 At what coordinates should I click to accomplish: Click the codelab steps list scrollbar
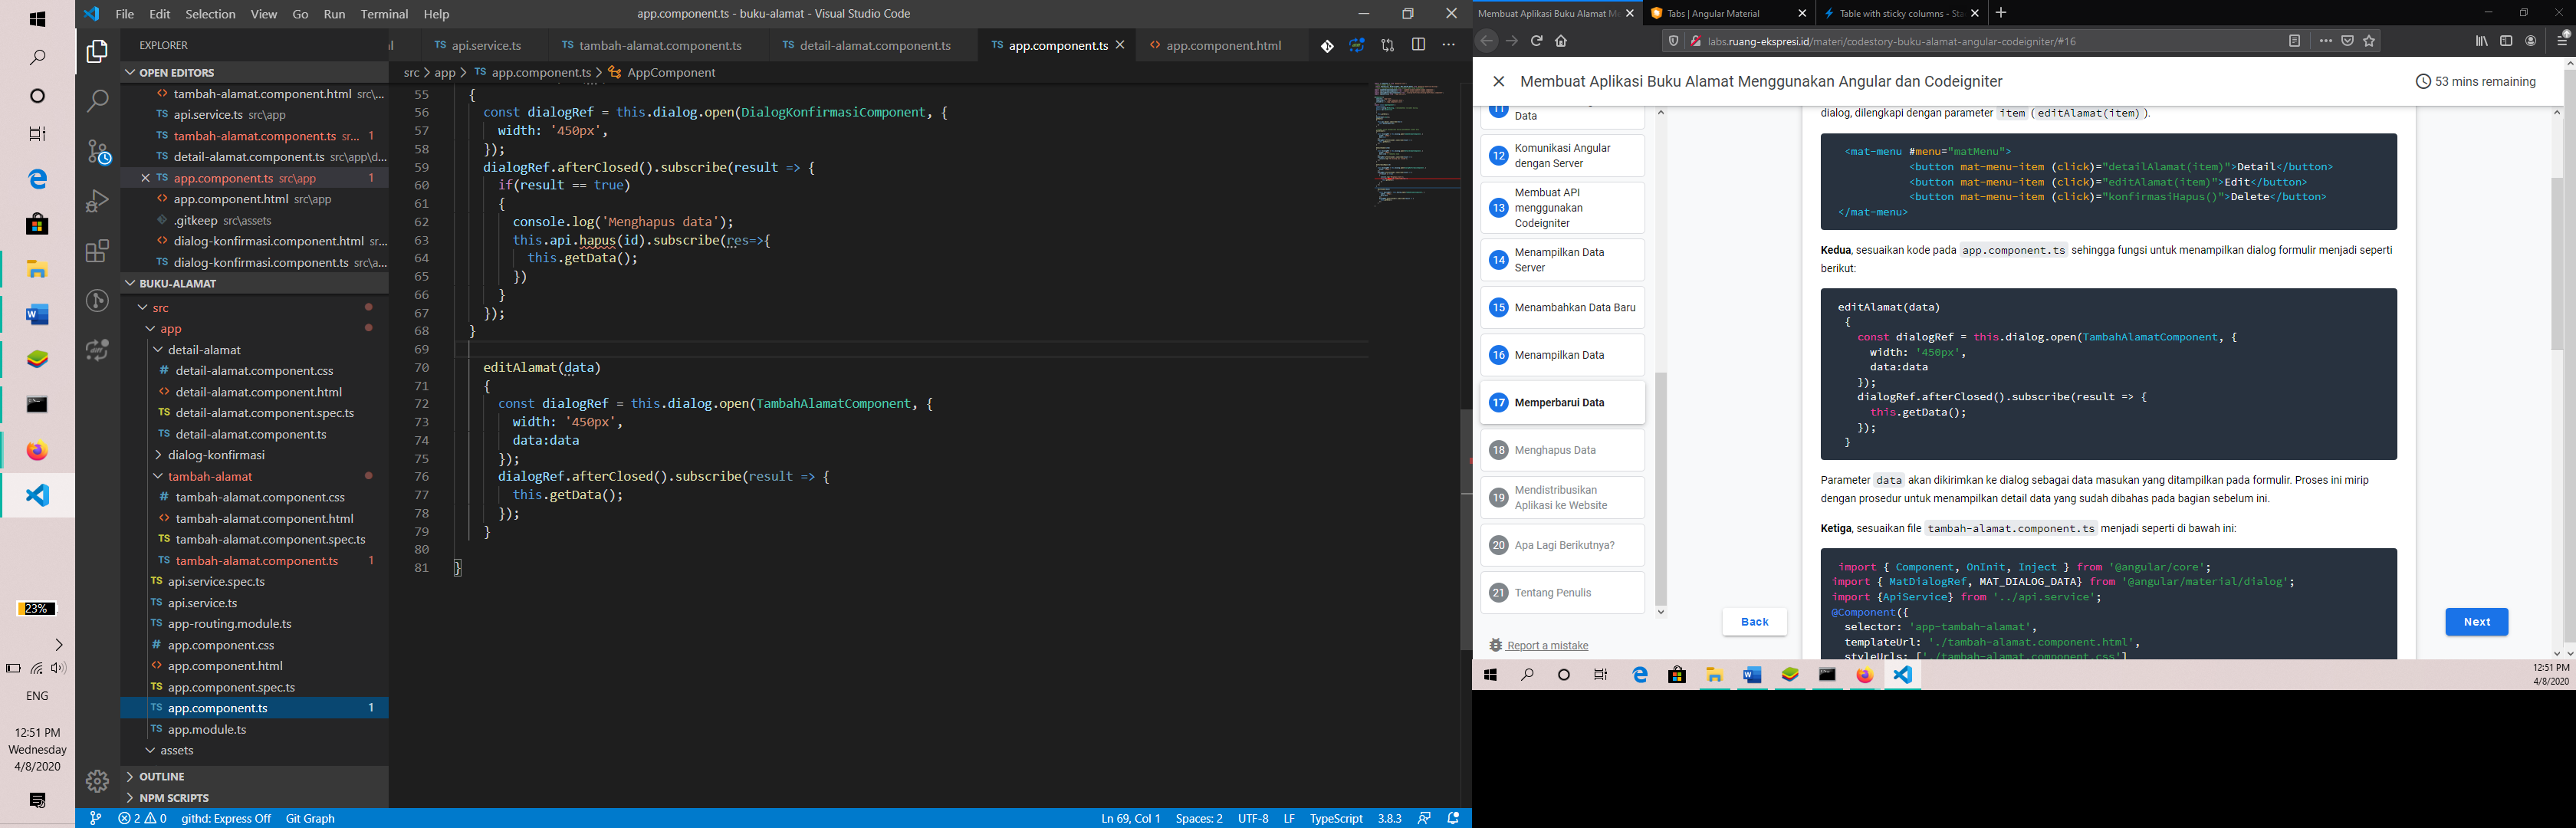1661,490
